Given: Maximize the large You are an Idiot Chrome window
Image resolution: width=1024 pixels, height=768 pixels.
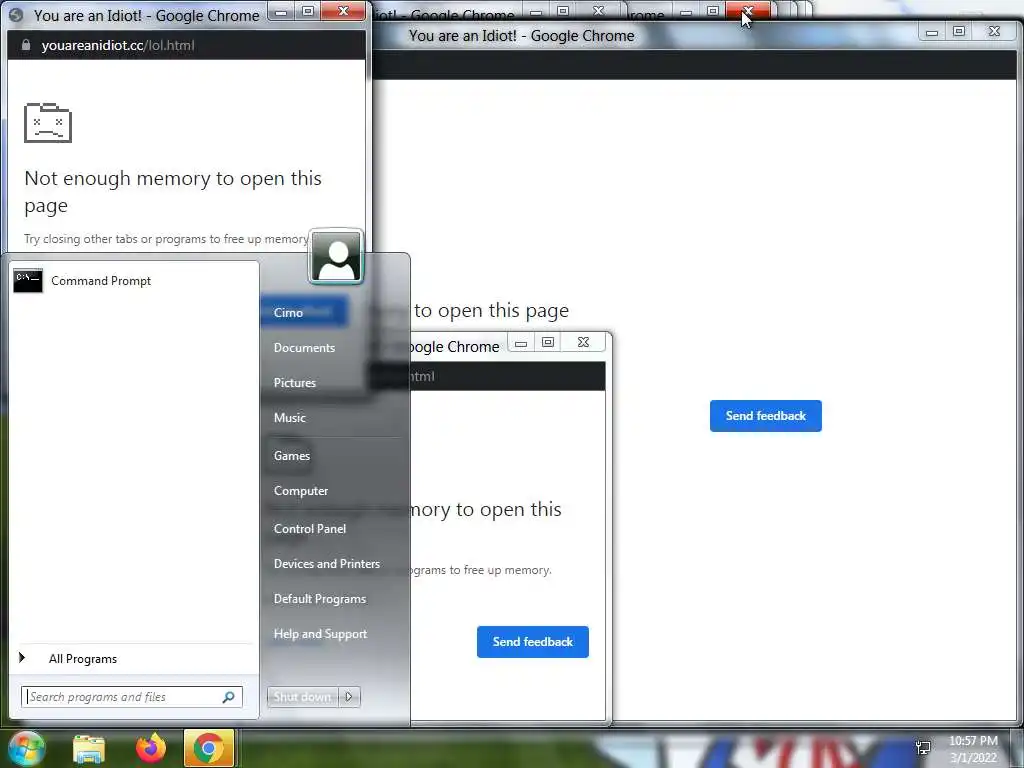Looking at the screenshot, I should click(x=959, y=31).
